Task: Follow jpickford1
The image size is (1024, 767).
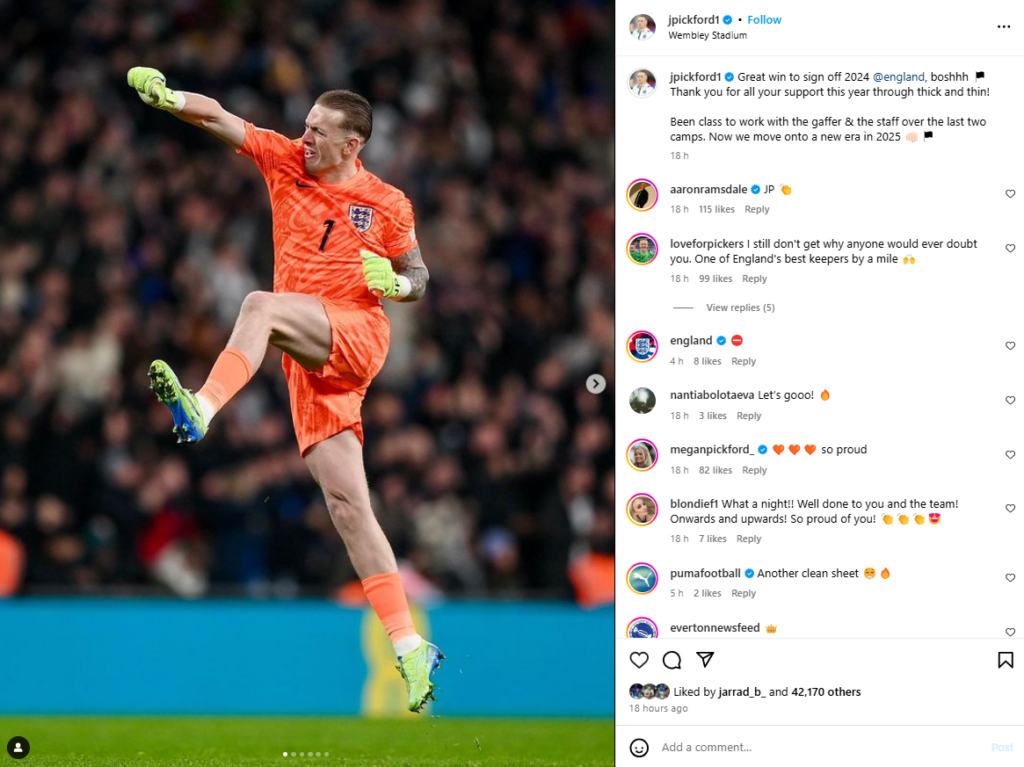Action: [x=764, y=20]
